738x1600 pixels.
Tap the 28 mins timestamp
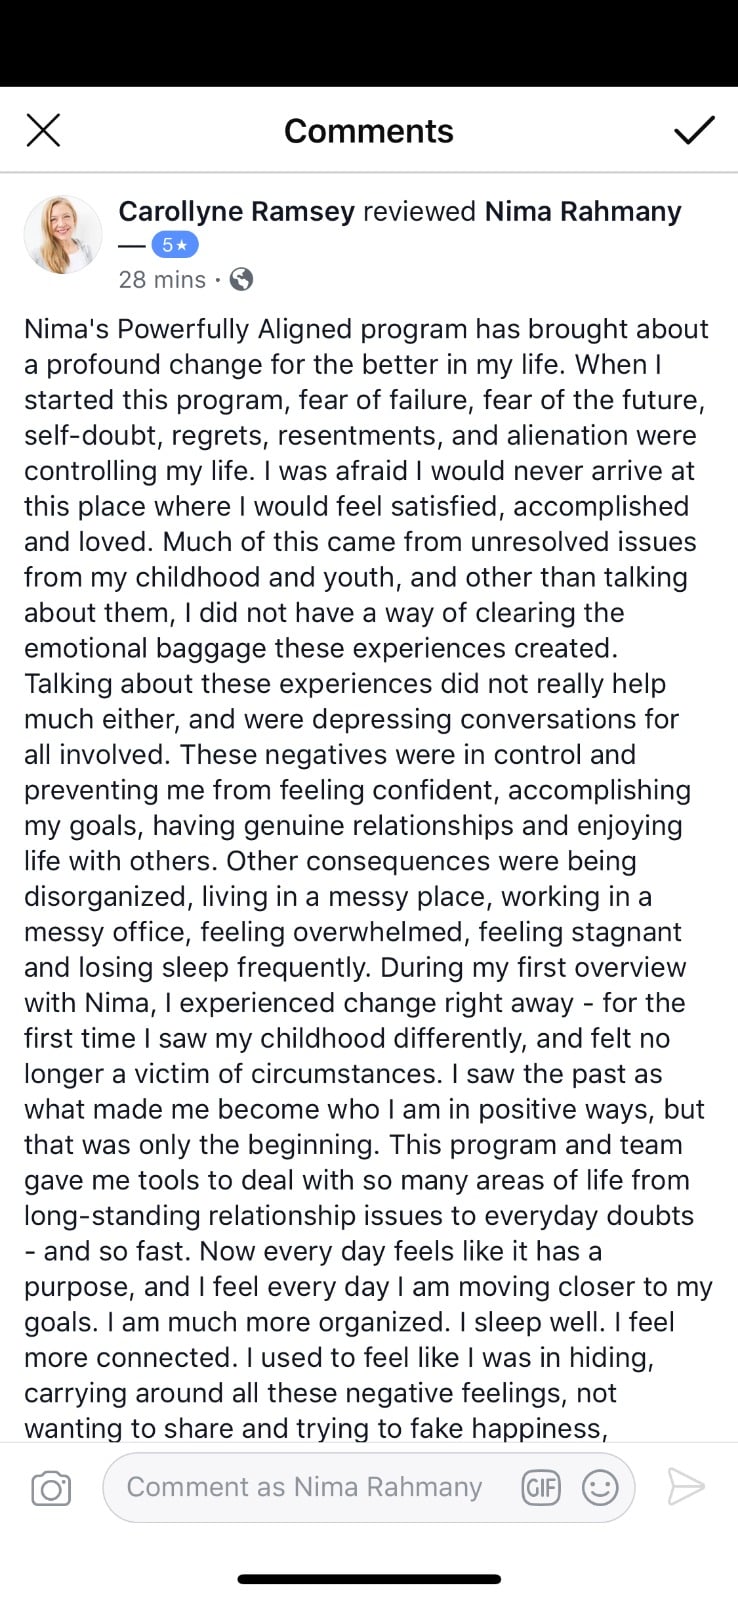coord(162,280)
